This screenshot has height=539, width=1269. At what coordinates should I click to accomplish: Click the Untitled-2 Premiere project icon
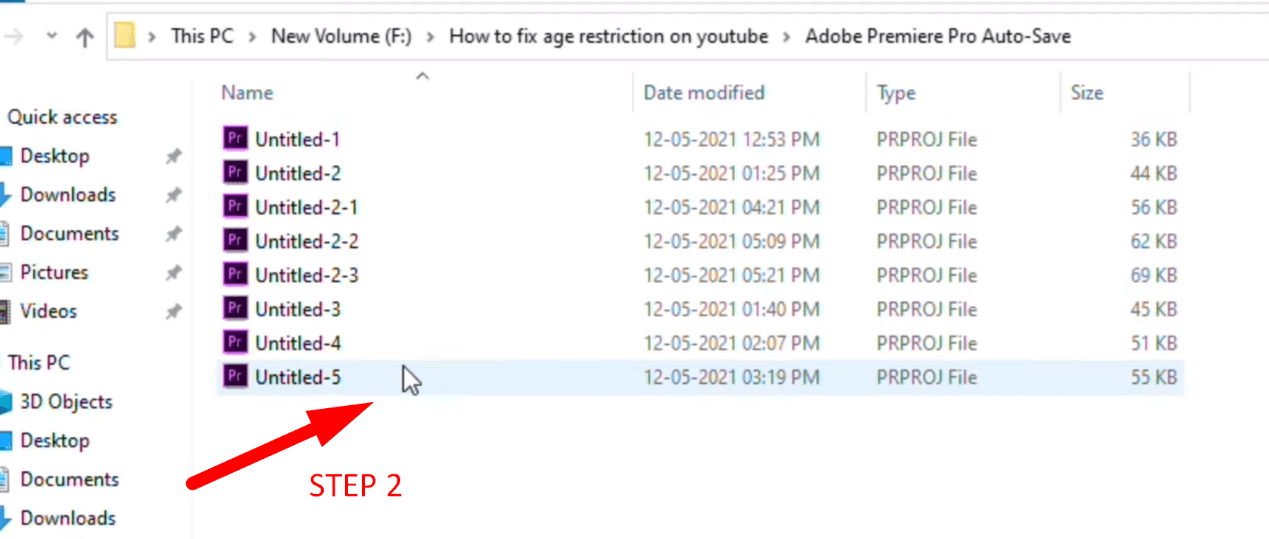(x=235, y=173)
